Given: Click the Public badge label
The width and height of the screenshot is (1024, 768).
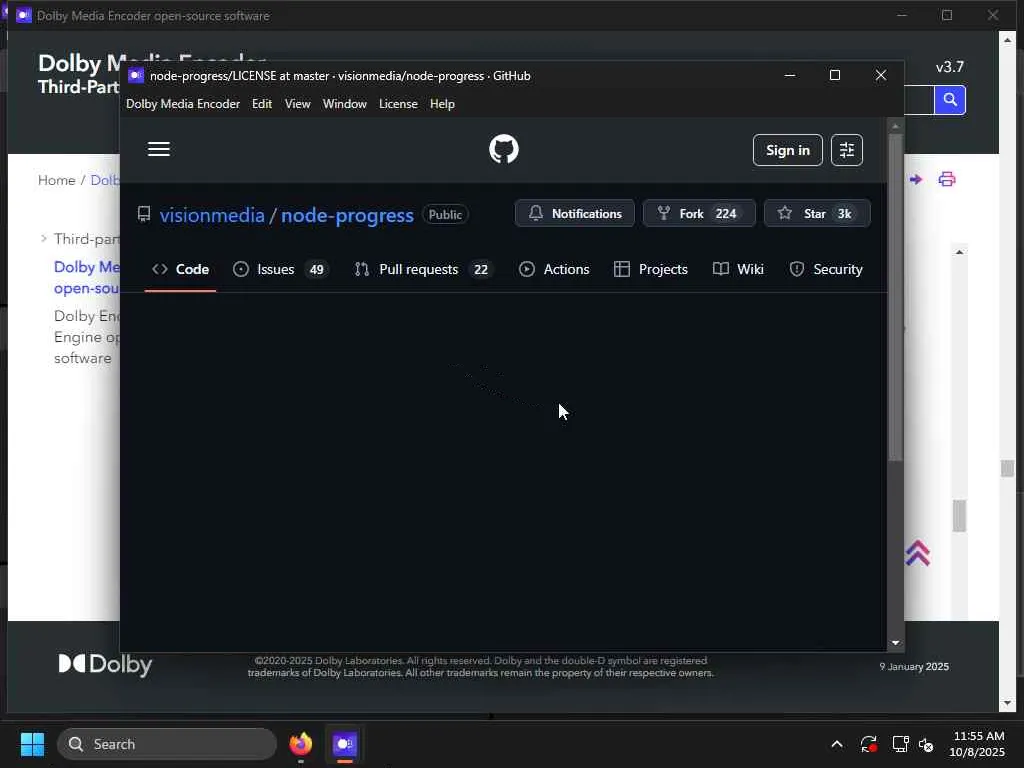Looking at the screenshot, I should click(x=445, y=214).
